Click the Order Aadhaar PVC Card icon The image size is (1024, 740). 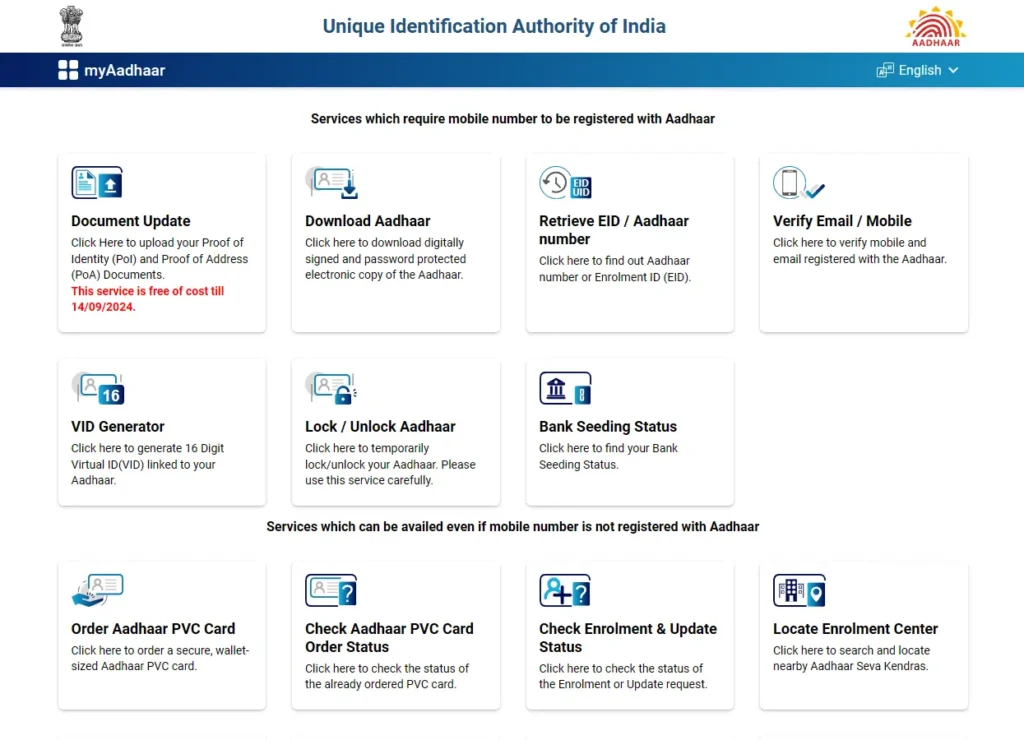(97, 590)
